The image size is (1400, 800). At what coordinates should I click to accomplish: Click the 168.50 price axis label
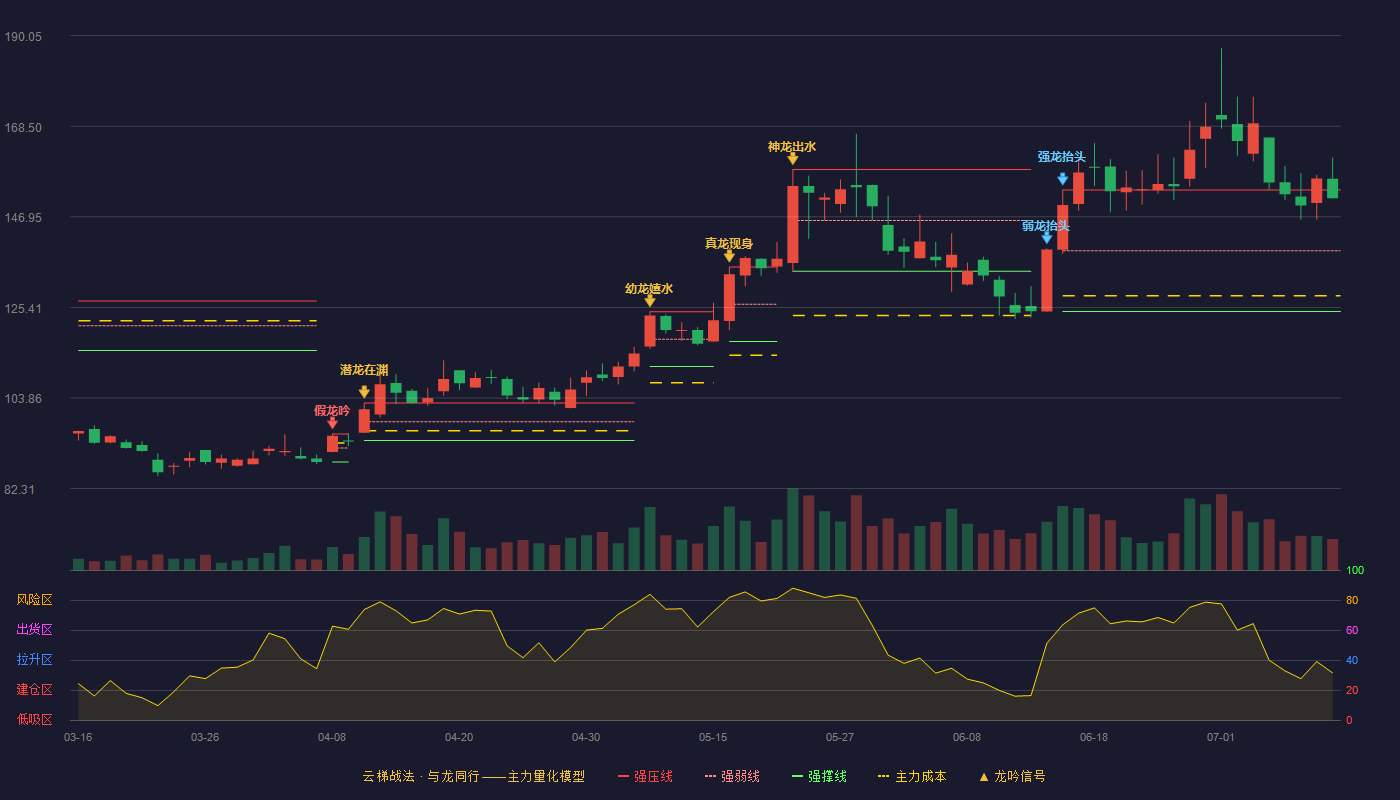[23, 127]
